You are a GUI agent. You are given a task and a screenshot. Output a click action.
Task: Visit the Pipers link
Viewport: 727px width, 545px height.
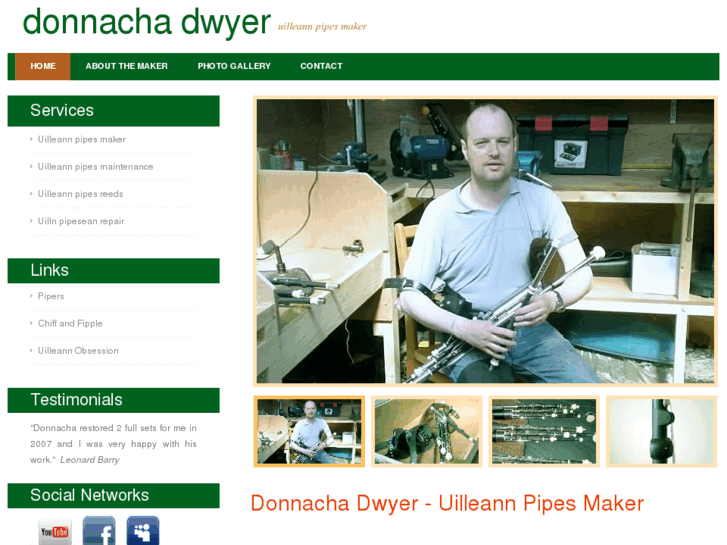tap(51, 296)
